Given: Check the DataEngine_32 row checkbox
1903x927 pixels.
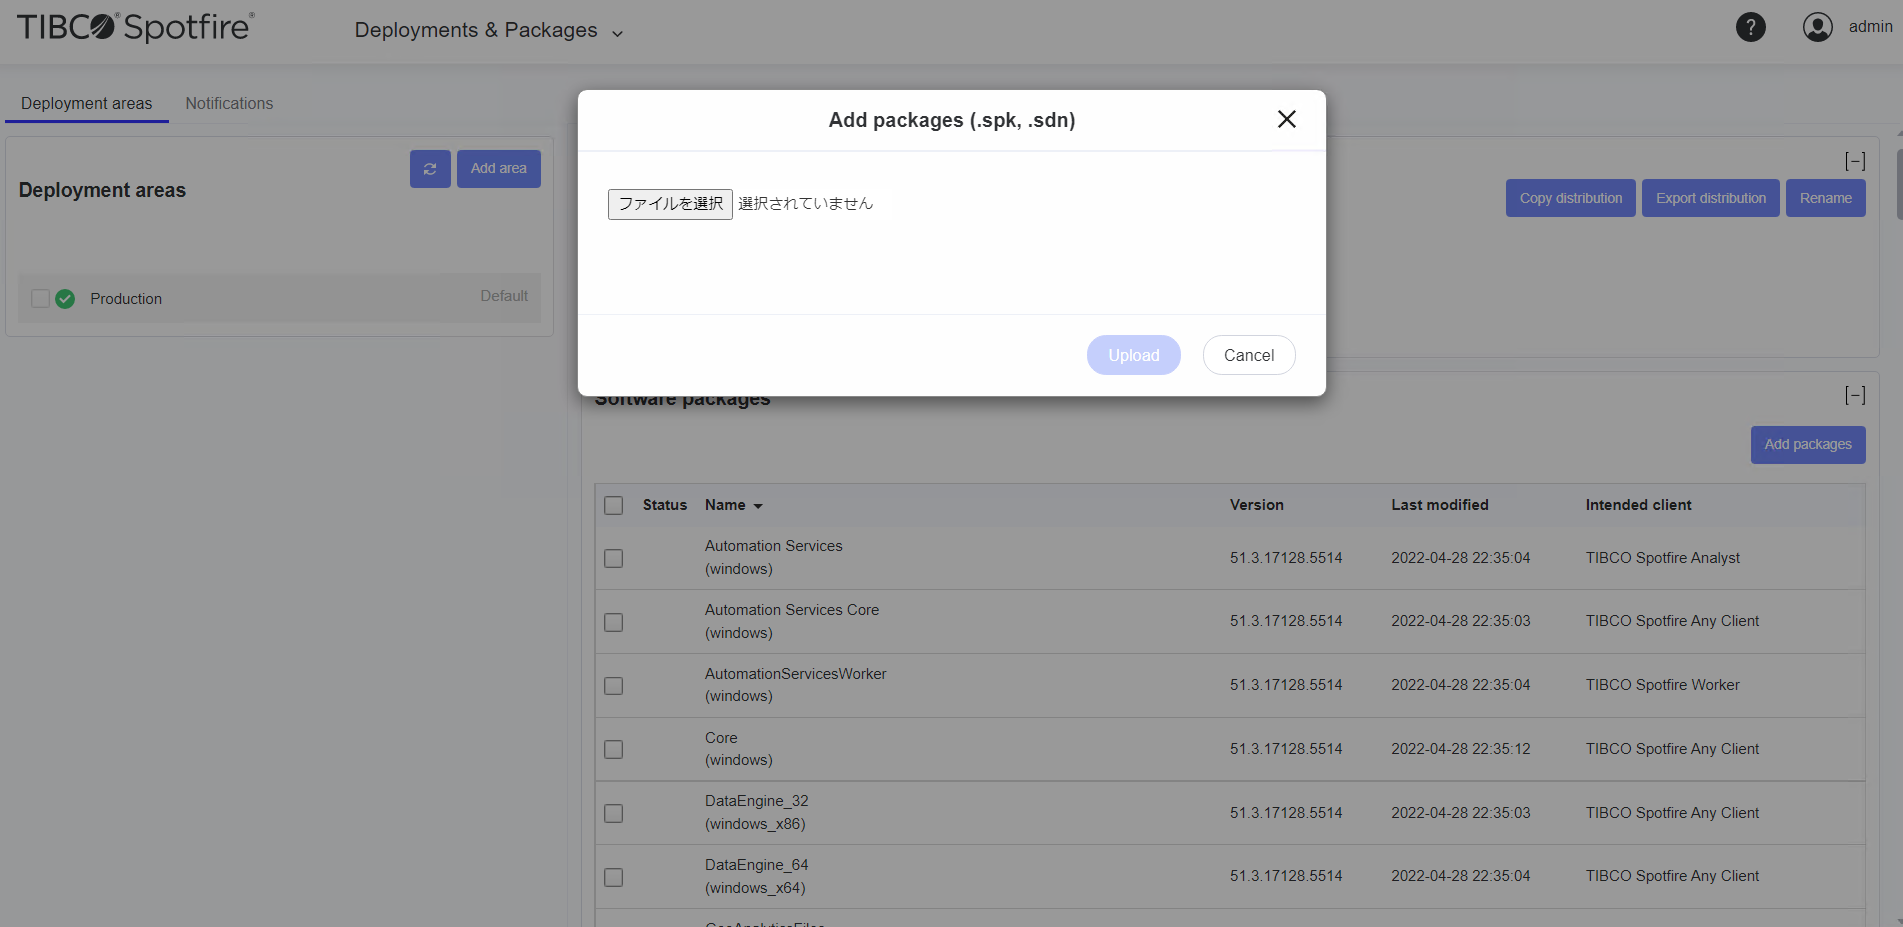Looking at the screenshot, I should 614,813.
